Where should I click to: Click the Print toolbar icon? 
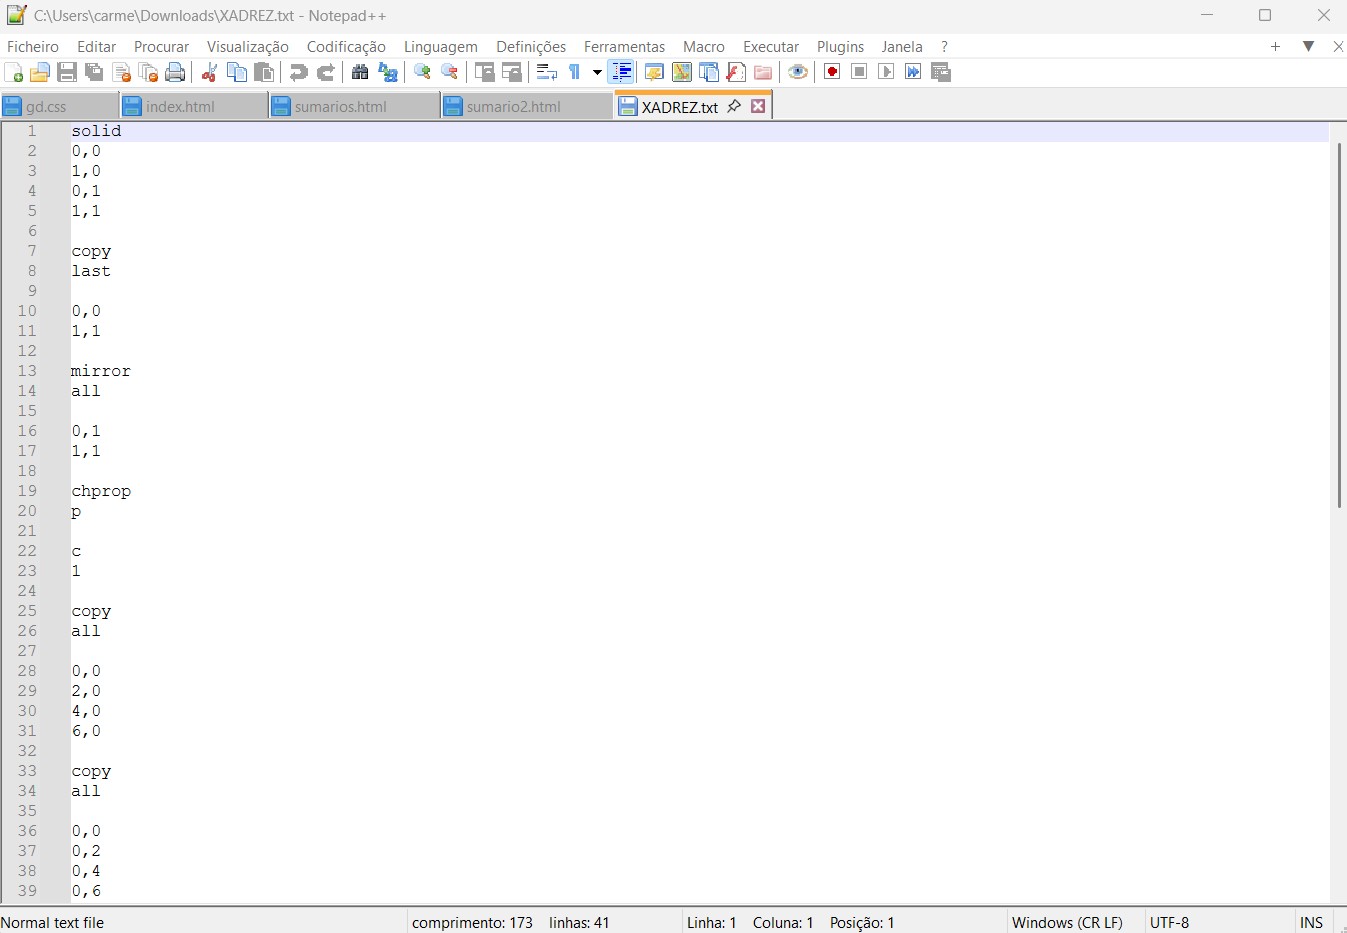(176, 72)
